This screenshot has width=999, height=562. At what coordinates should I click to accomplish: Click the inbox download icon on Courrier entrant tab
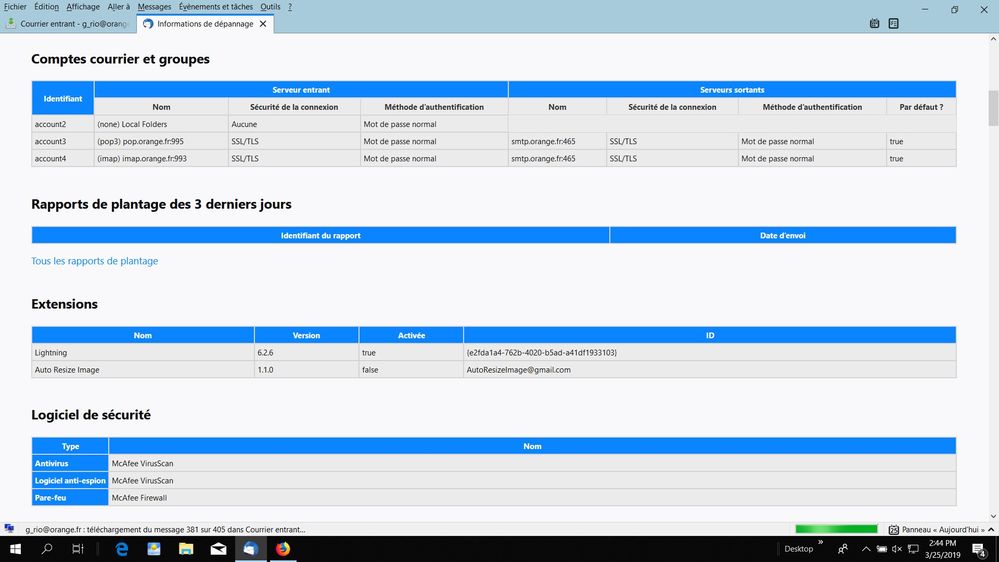point(11,23)
